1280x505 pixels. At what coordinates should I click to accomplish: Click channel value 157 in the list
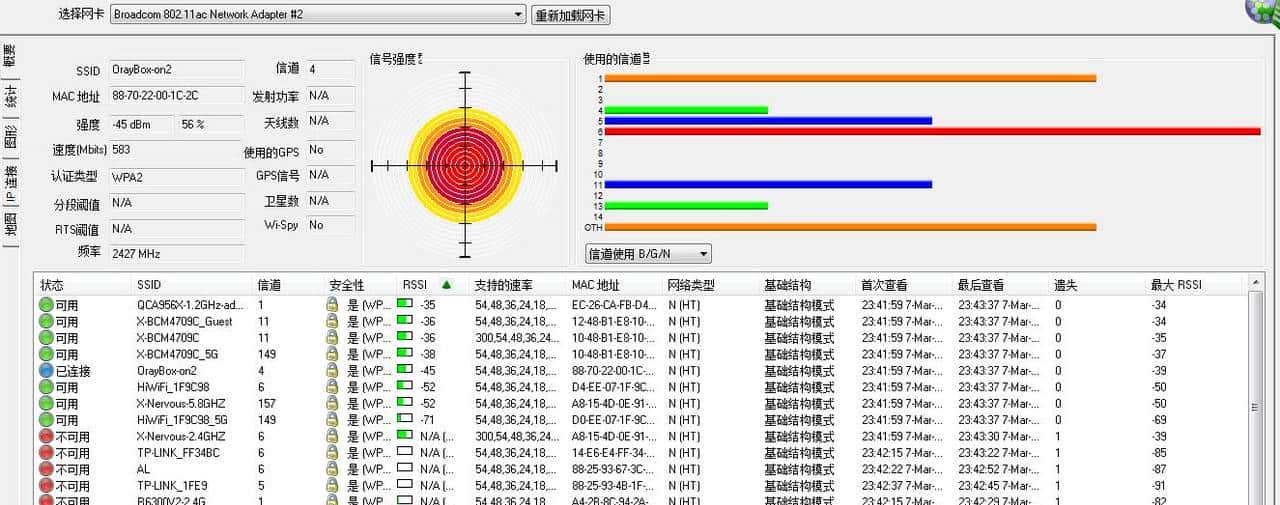point(266,404)
